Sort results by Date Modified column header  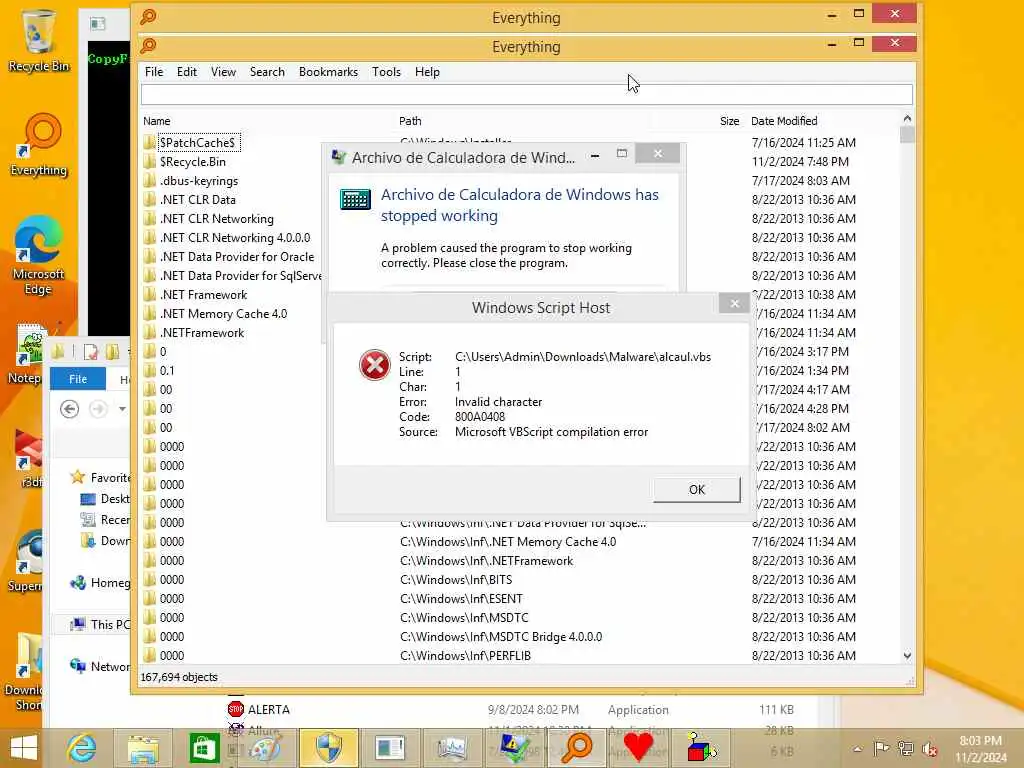pos(784,121)
